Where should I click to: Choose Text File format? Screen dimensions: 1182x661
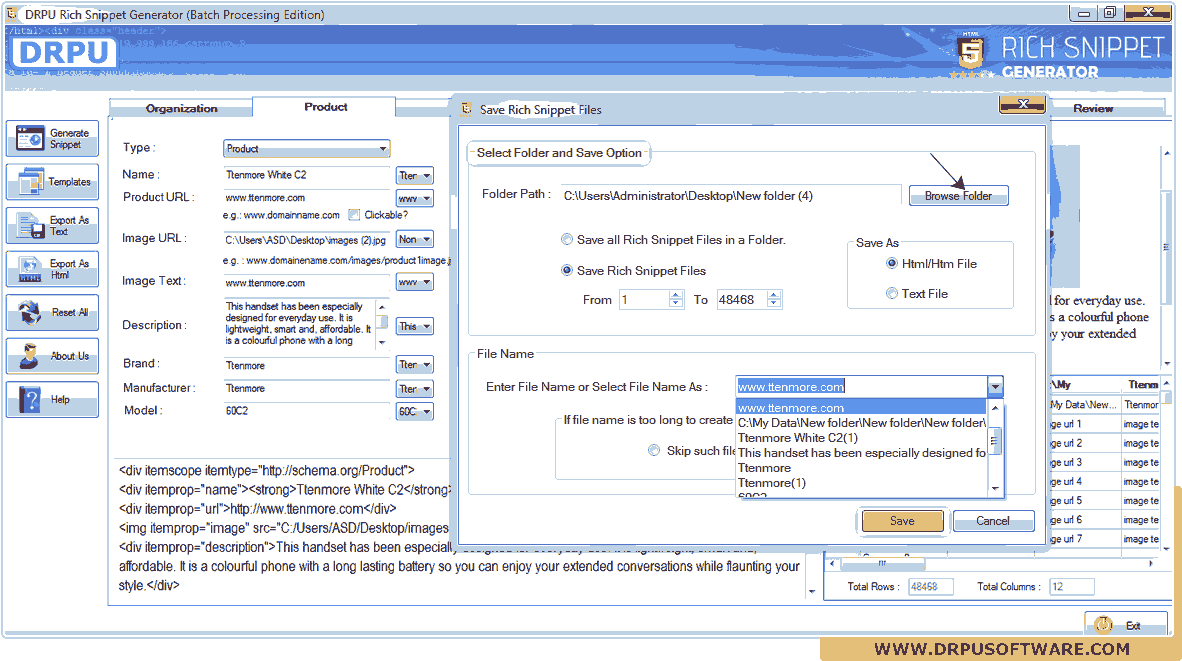tap(892, 294)
